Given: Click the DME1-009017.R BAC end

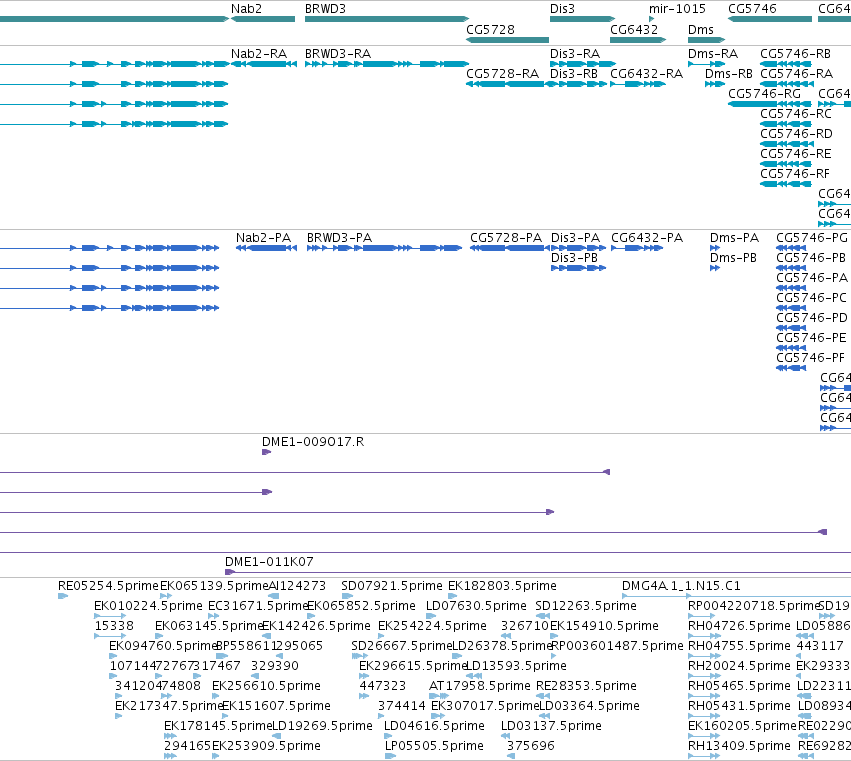Looking at the screenshot, I should pyautogui.click(x=266, y=452).
